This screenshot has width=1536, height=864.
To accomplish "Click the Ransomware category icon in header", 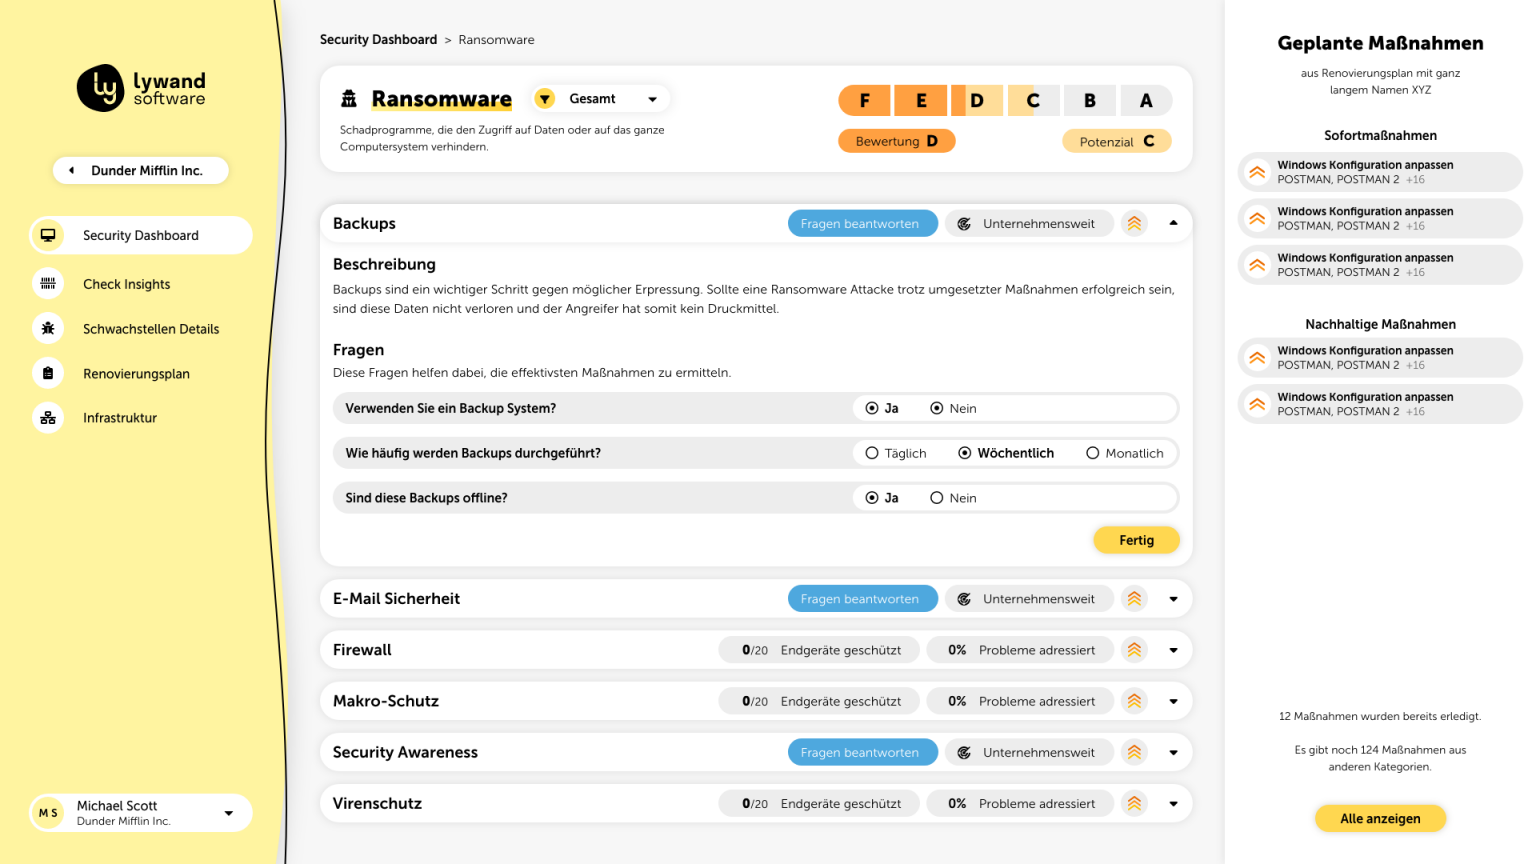I will (x=349, y=98).
